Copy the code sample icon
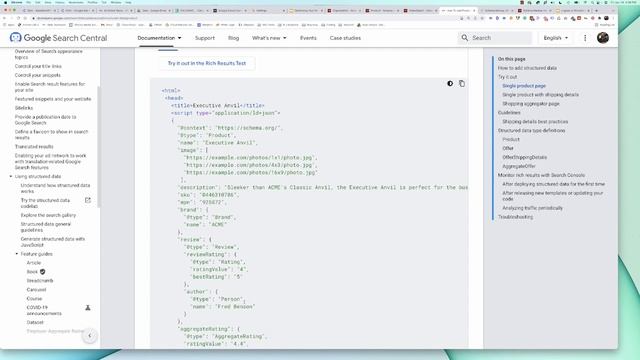 [x=462, y=84]
